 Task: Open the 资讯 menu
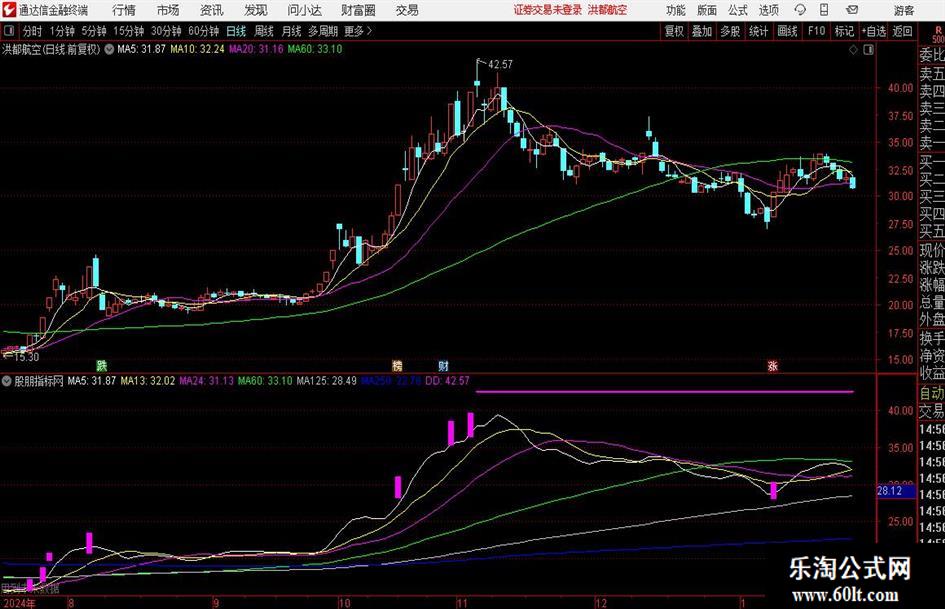click(212, 10)
